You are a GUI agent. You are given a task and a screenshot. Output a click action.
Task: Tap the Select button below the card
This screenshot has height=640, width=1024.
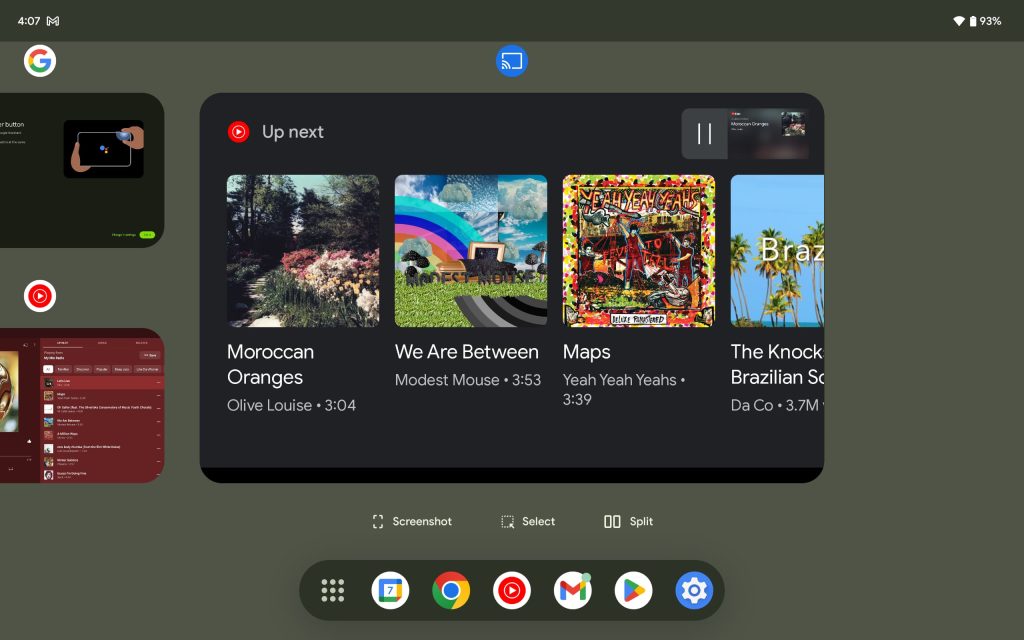(528, 522)
